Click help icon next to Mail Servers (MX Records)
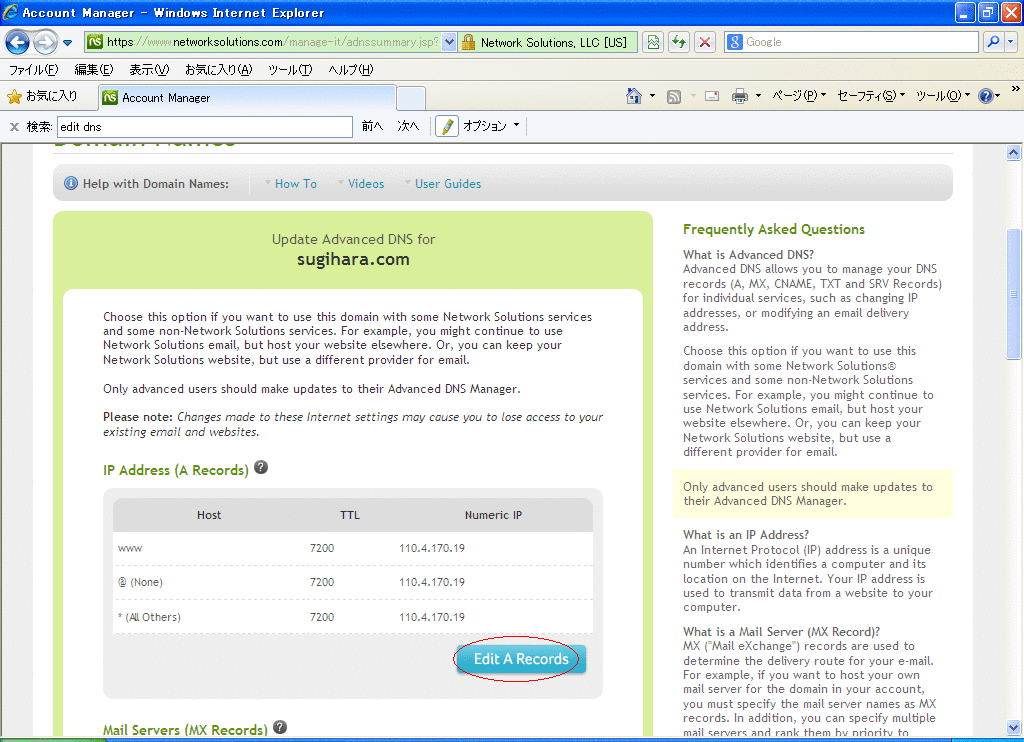Screen dimensions: 1024x742 click(280, 727)
